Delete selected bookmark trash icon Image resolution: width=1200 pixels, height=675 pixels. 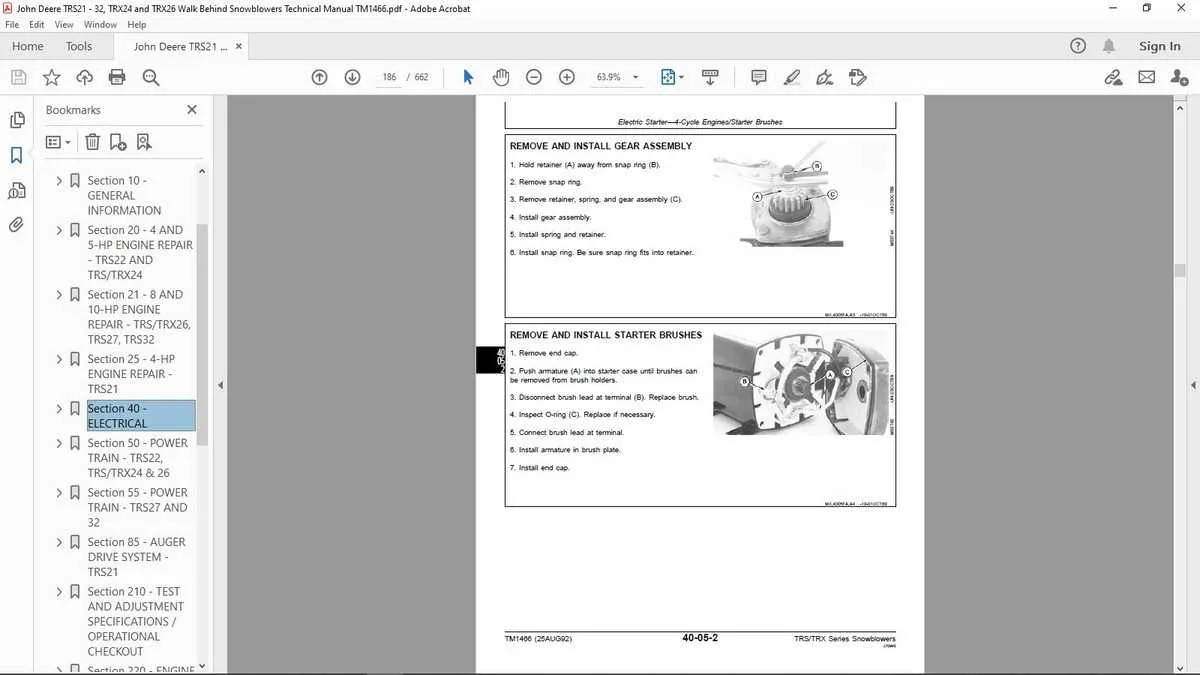click(92, 142)
